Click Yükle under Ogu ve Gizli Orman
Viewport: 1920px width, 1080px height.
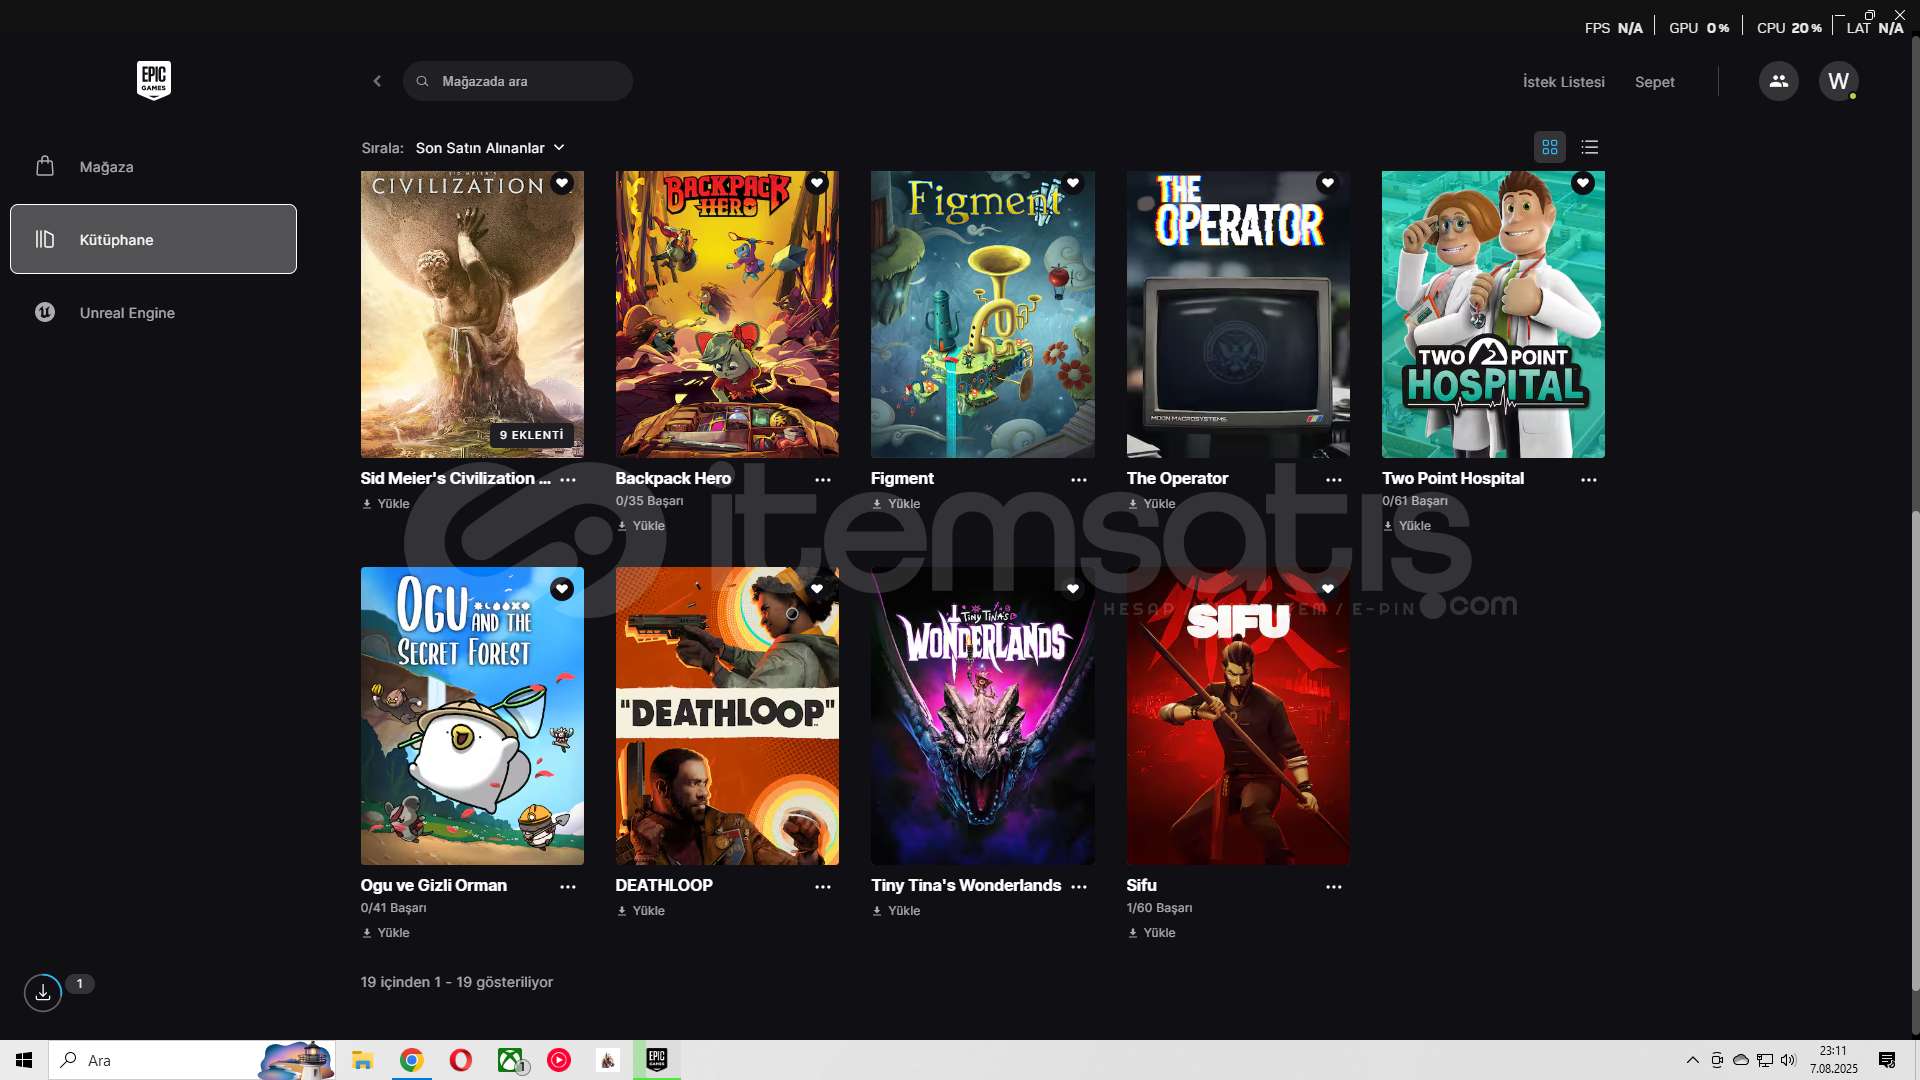(x=386, y=933)
